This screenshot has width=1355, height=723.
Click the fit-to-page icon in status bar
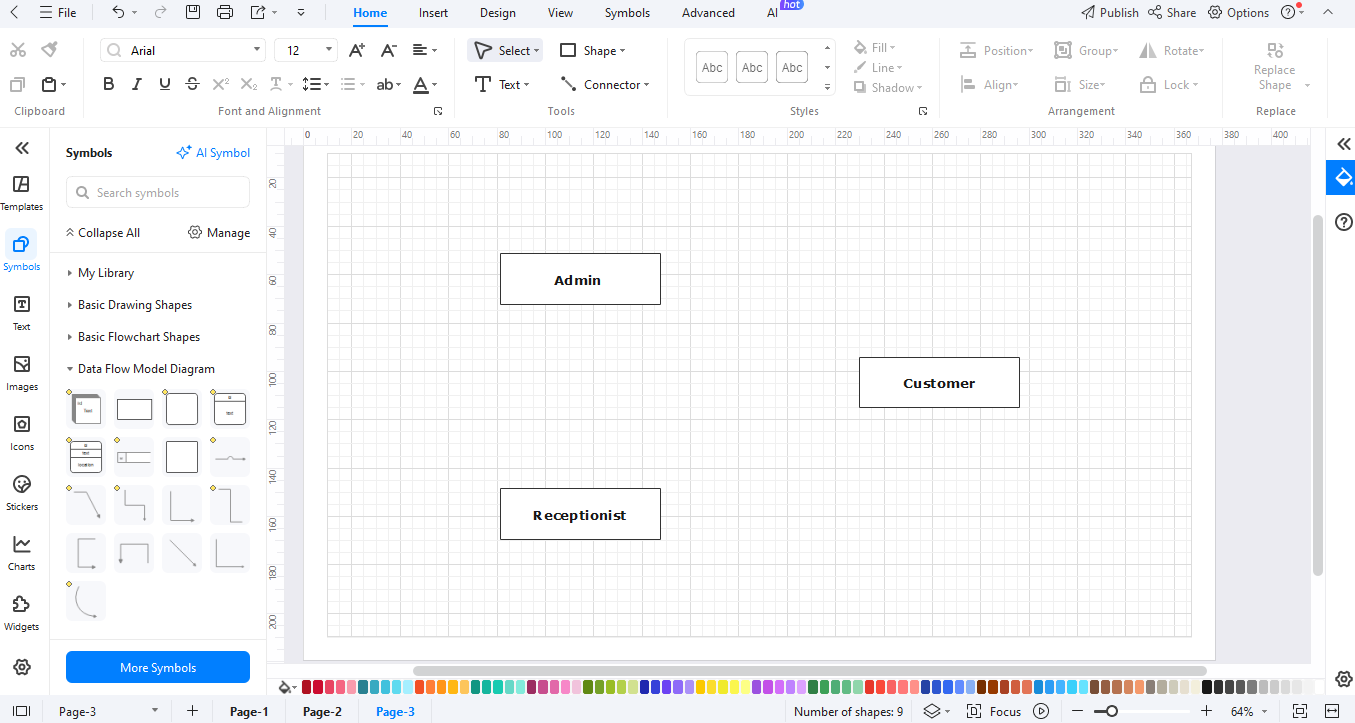click(1300, 711)
